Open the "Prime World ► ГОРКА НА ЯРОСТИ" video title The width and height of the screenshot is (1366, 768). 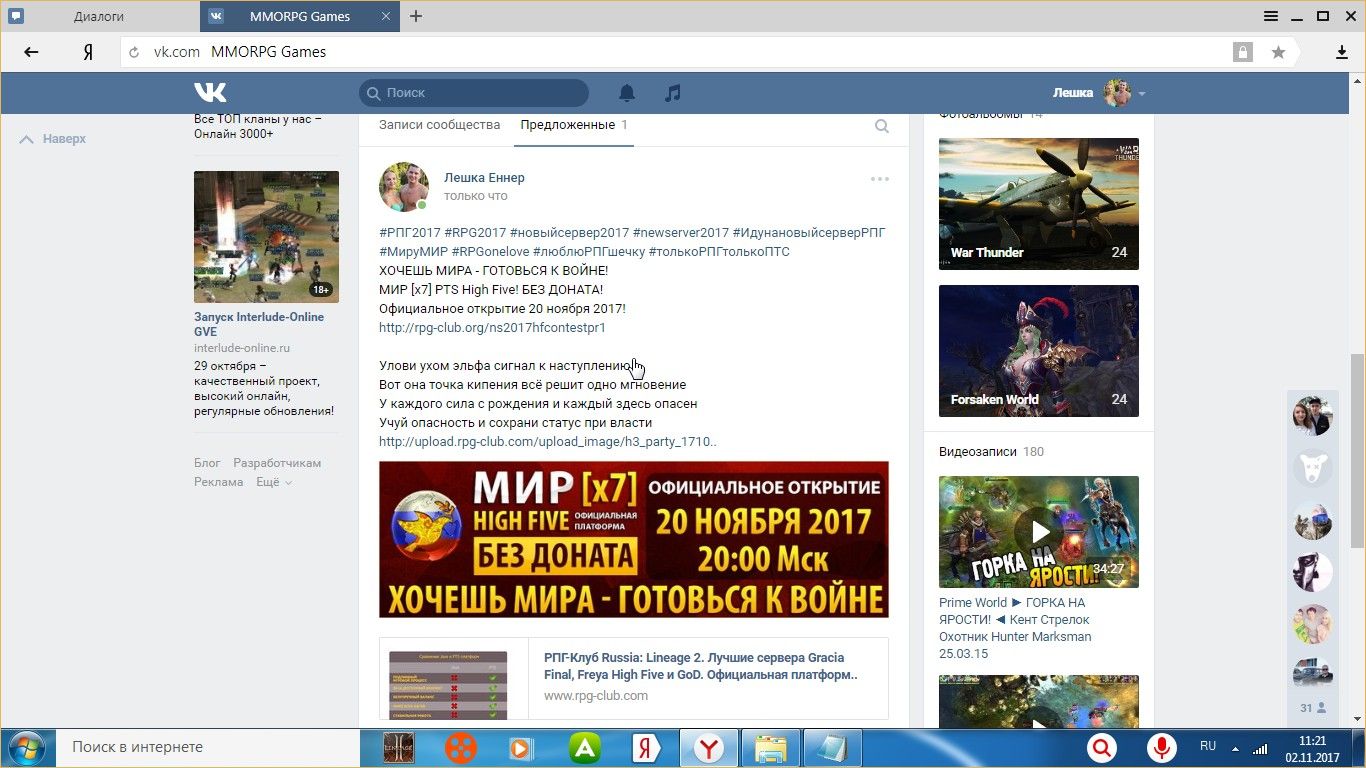1015,628
